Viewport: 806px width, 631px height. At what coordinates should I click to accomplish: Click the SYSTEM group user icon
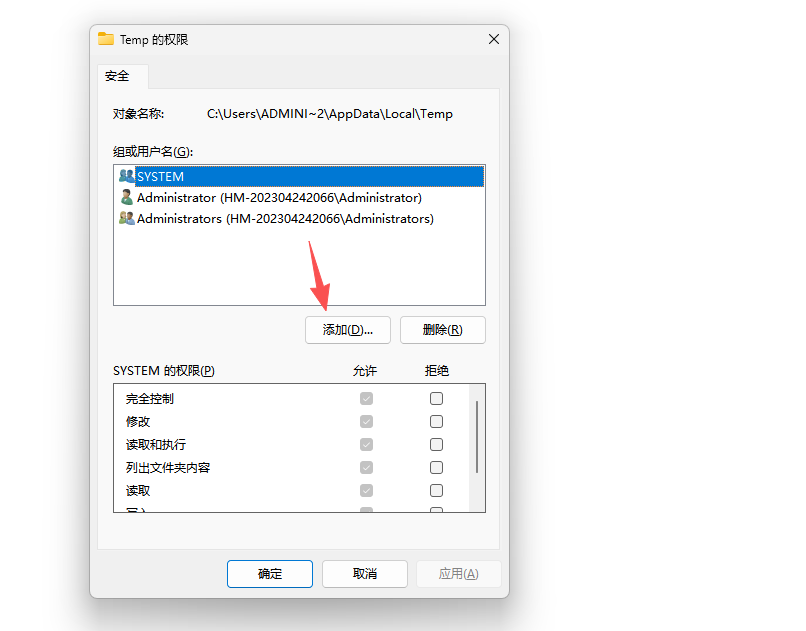126,176
